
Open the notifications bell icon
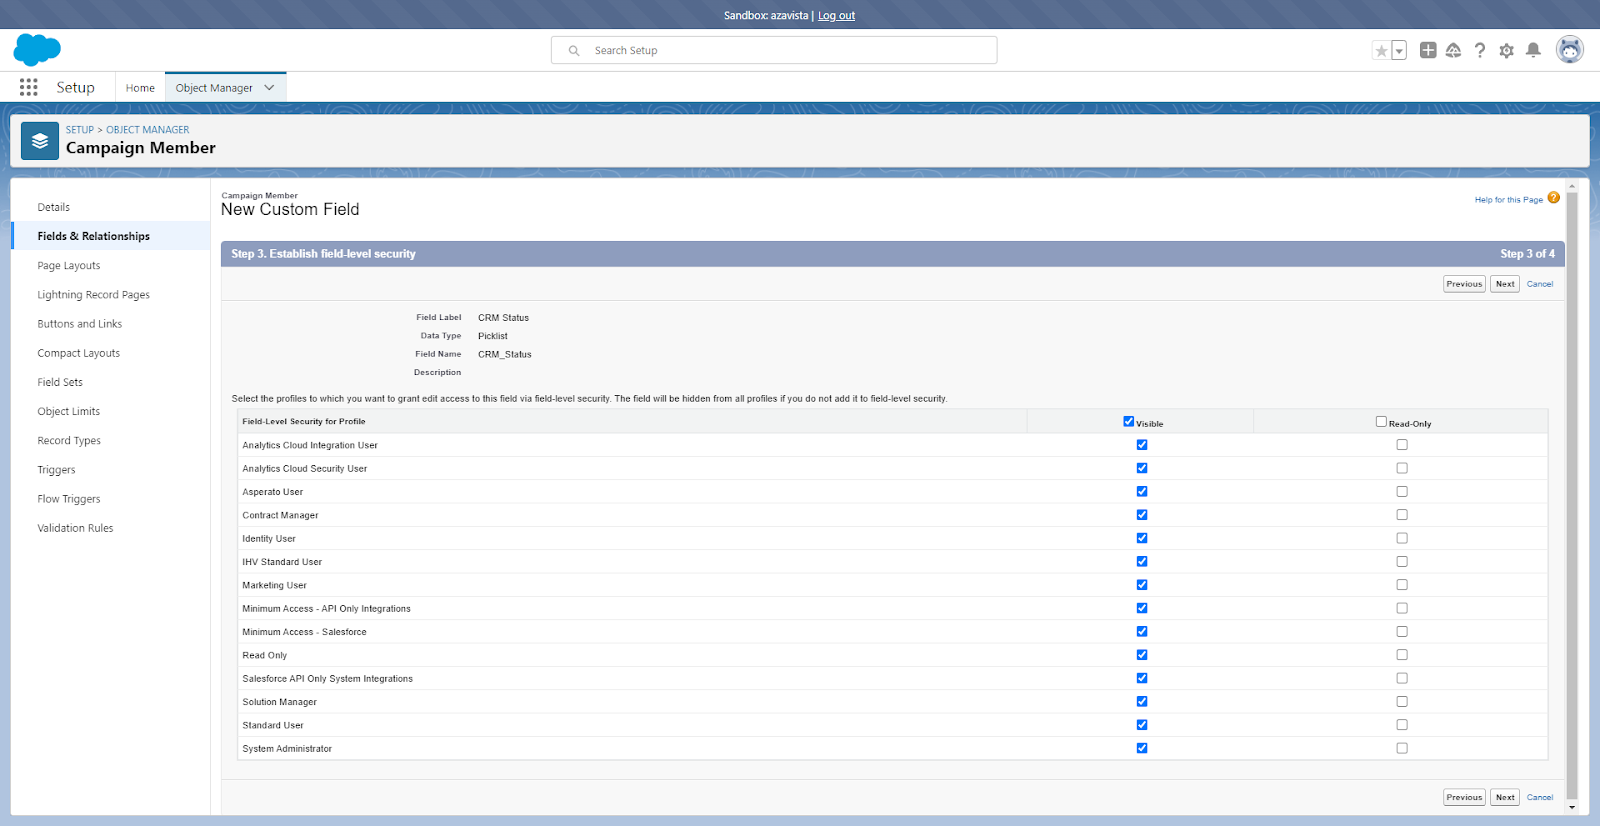pyautogui.click(x=1533, y=50)
